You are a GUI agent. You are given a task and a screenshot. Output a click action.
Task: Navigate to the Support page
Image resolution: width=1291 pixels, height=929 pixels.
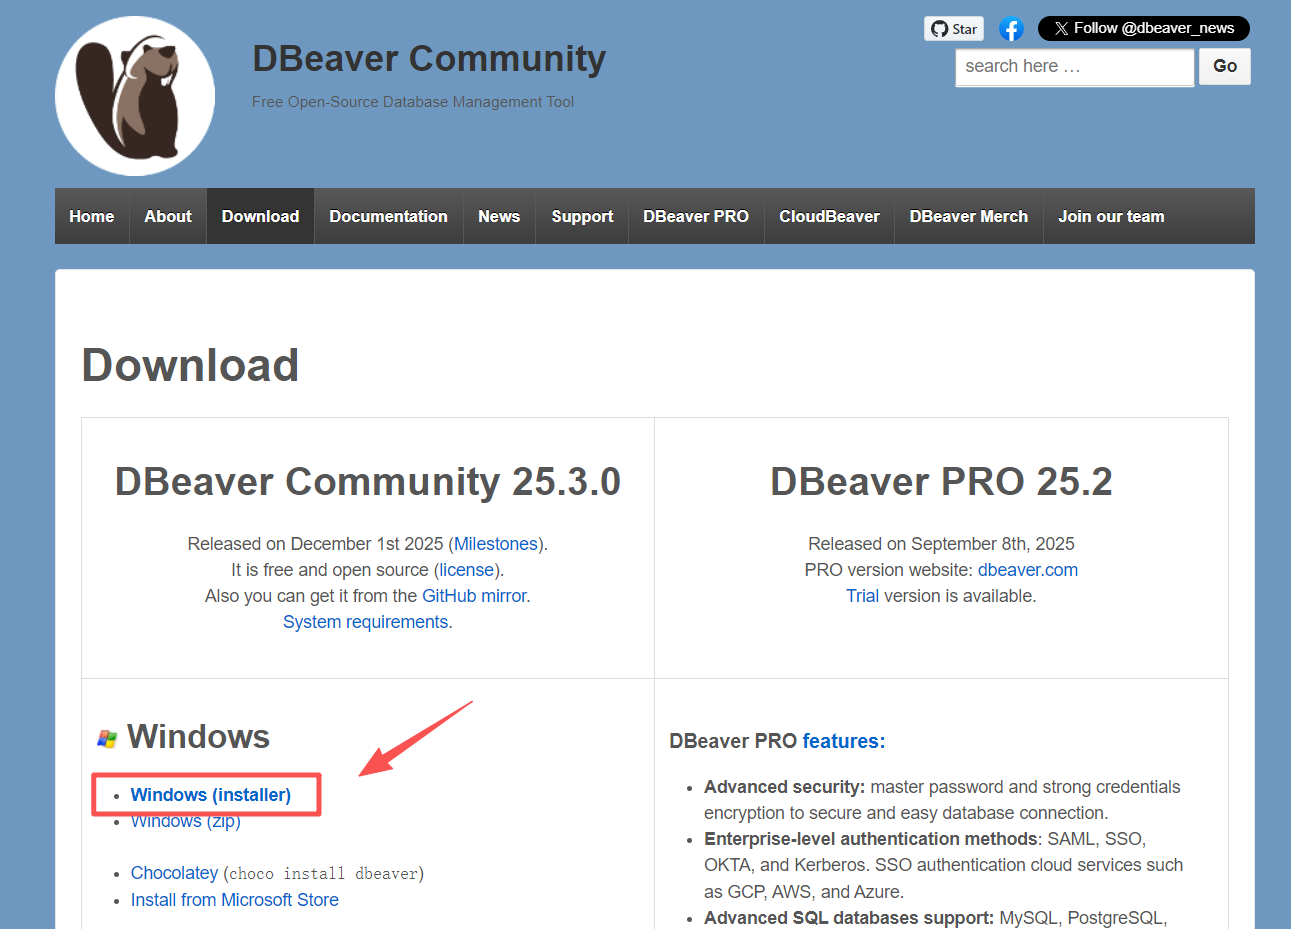click(582, 216)
